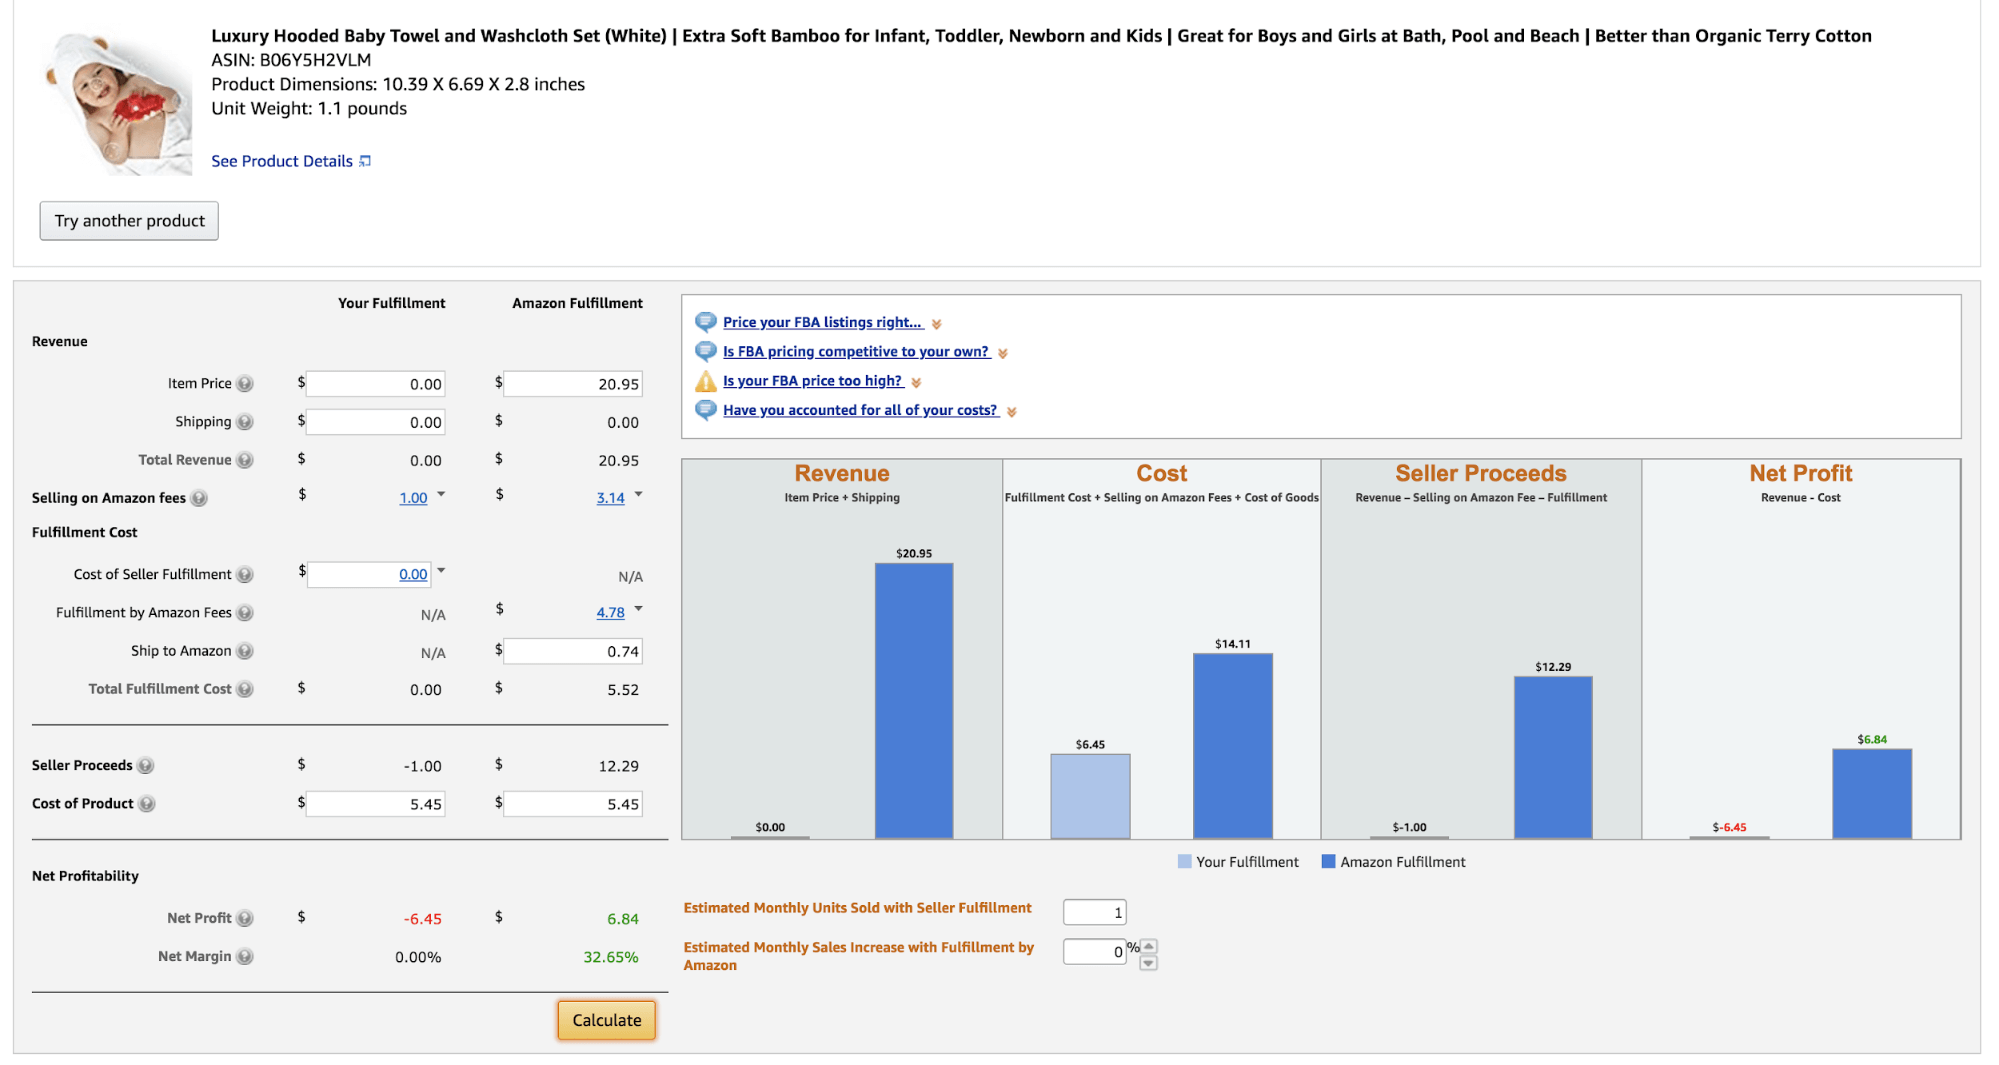Click the $14.11 Amazon Cost bar

click(x=1233, y=746)
